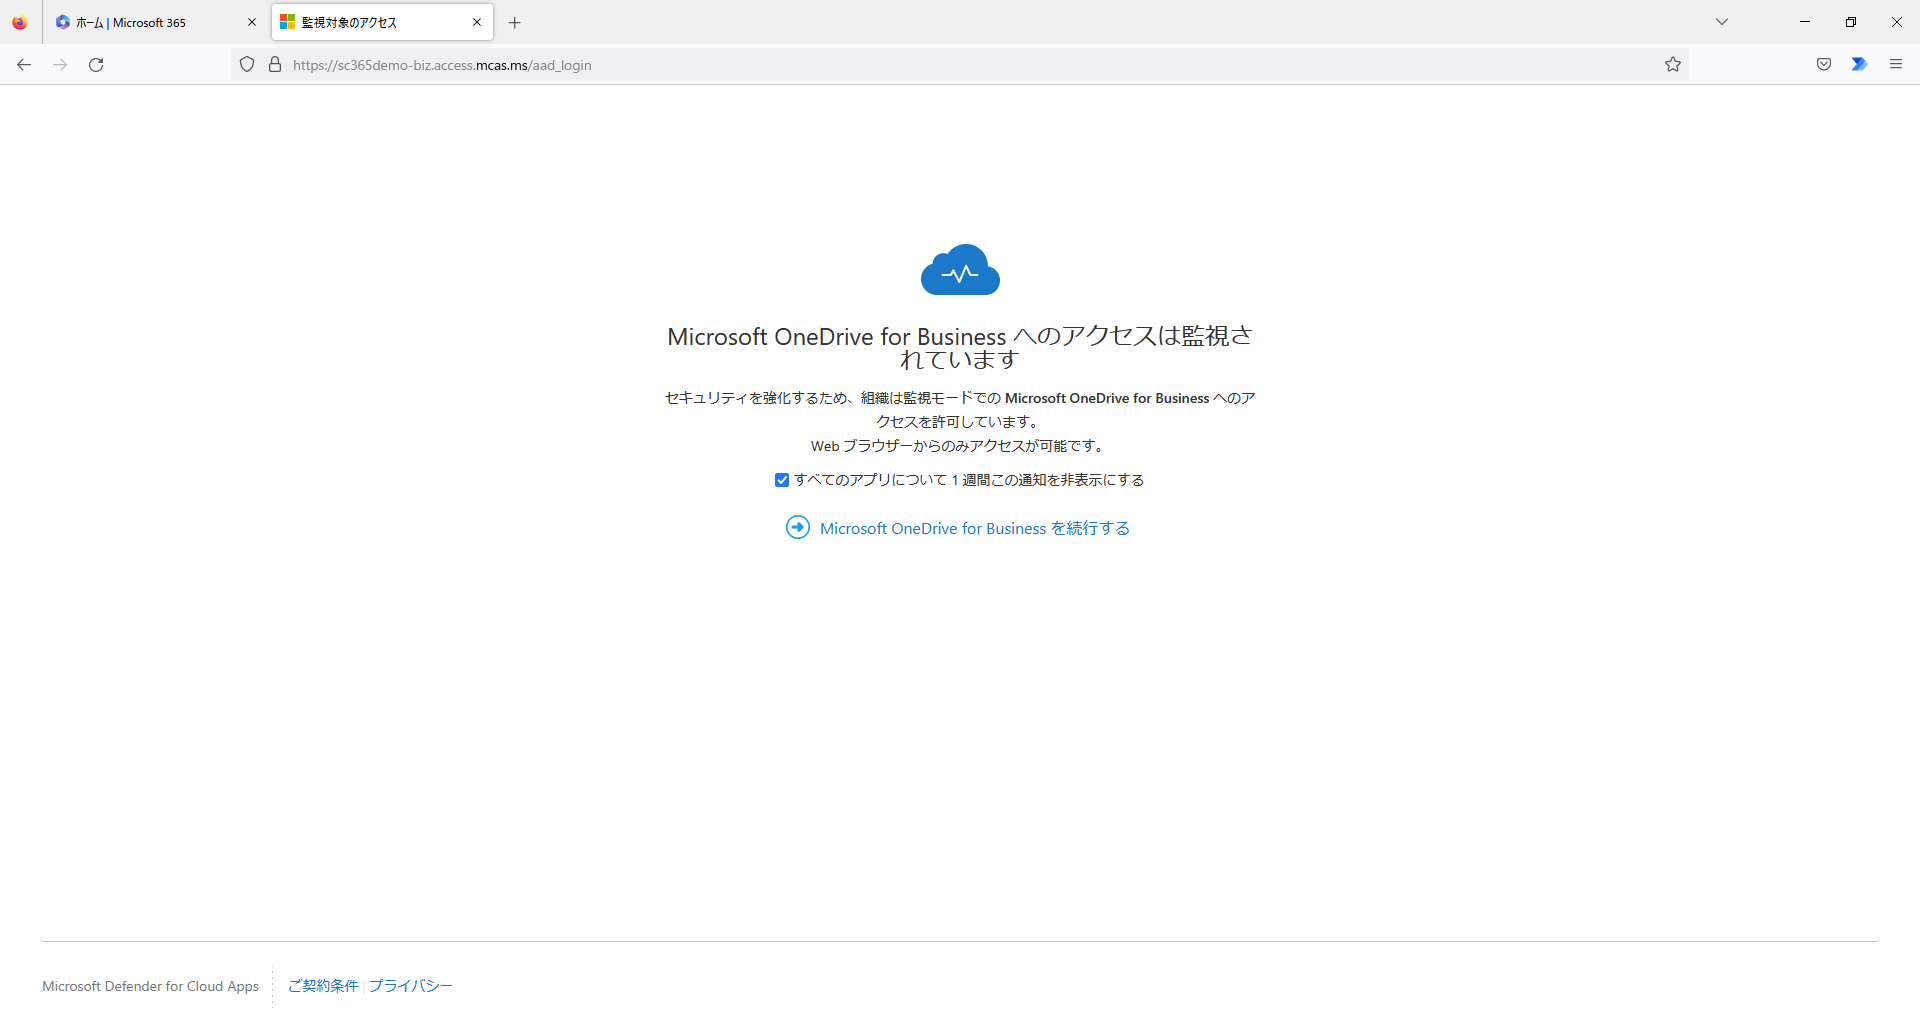The image size is (1920, 1032).
Task: Restore down the browser window
Action: (1851, 22)
